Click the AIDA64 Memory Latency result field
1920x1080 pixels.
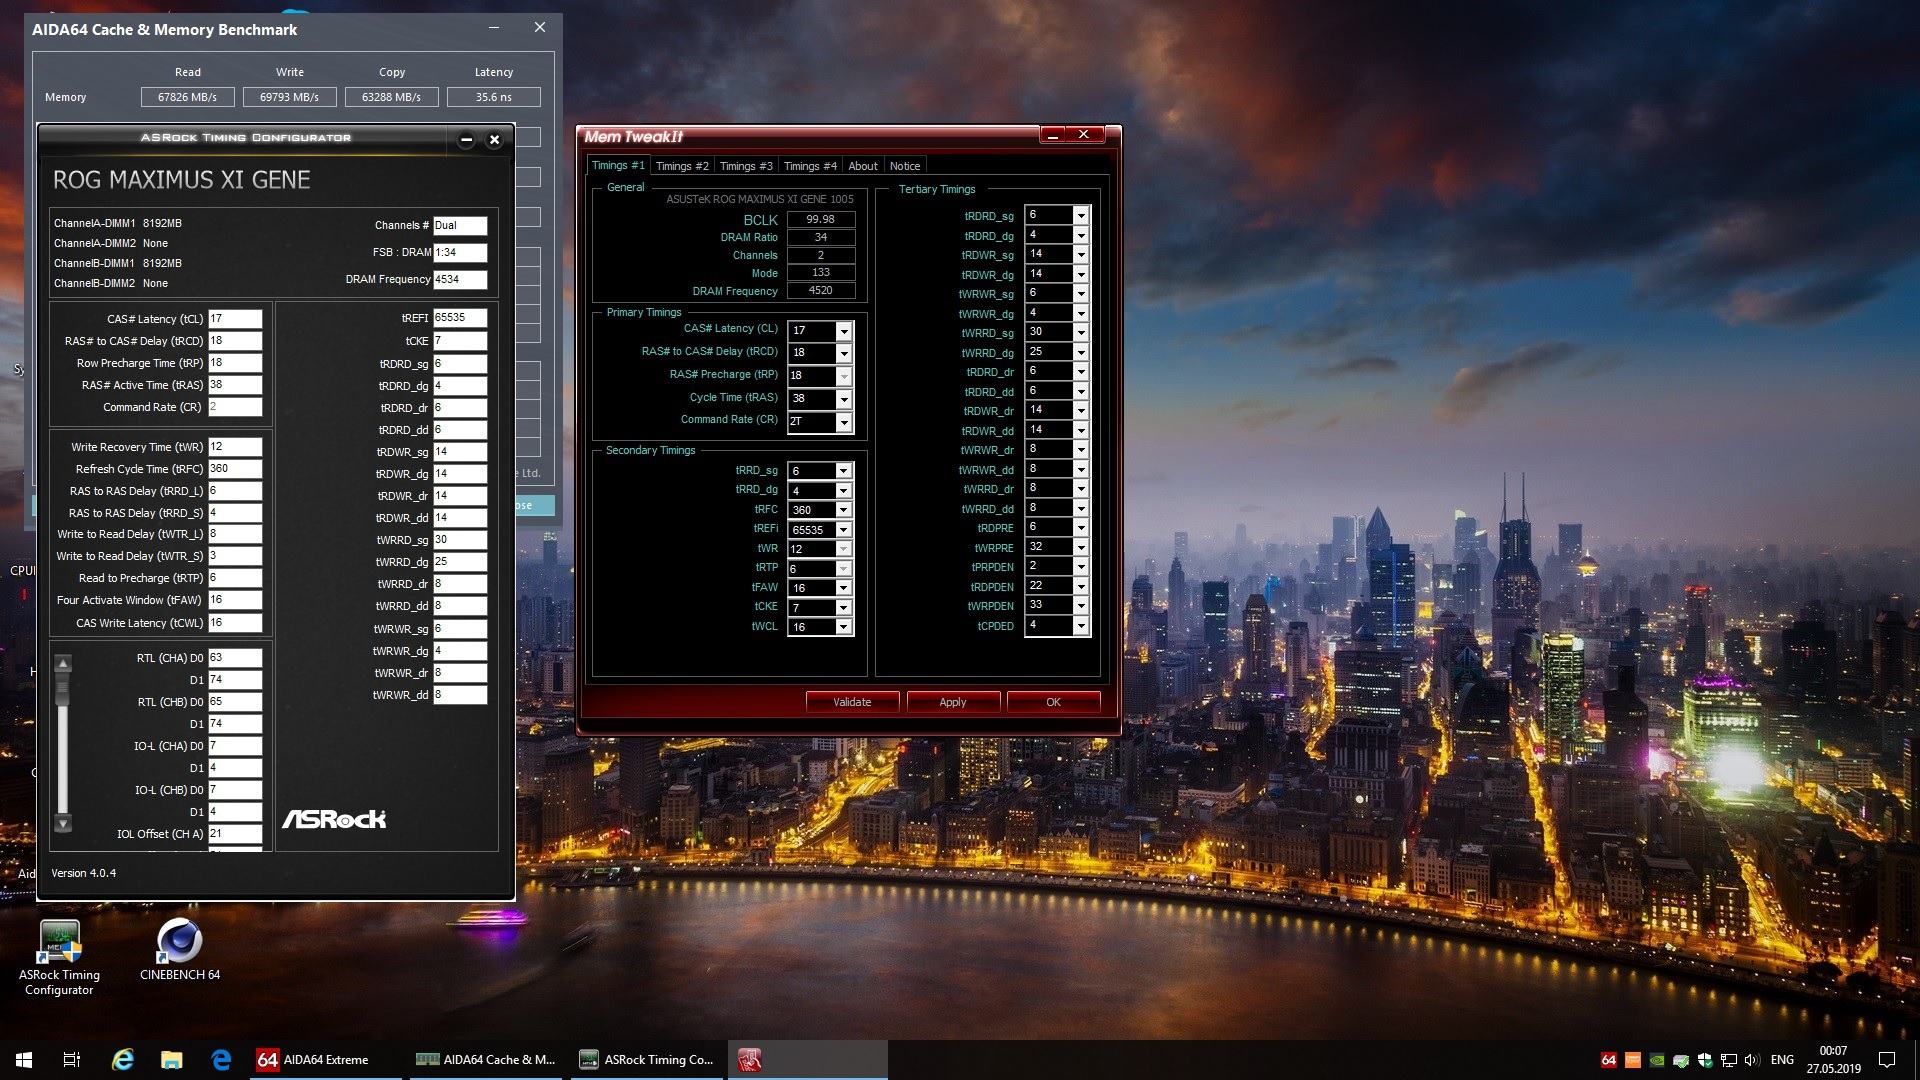(494, 97)
